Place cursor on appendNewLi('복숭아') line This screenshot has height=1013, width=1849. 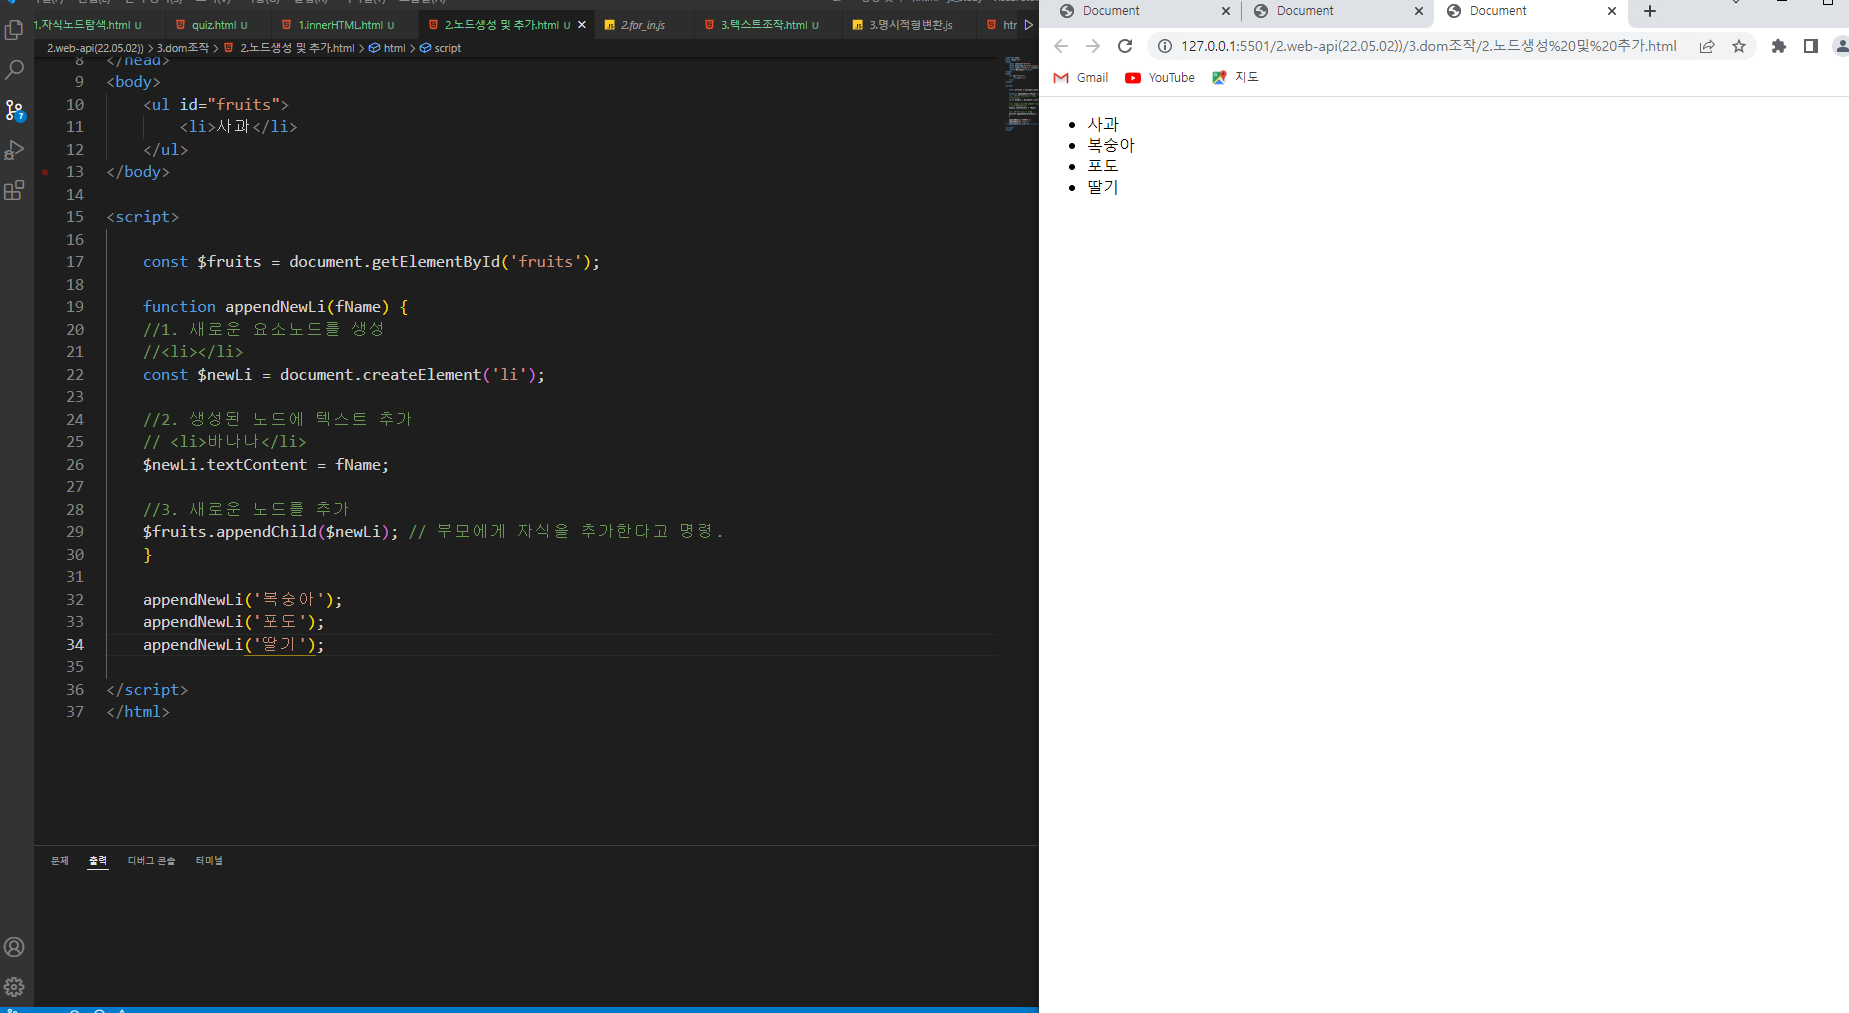click(242, 600)
